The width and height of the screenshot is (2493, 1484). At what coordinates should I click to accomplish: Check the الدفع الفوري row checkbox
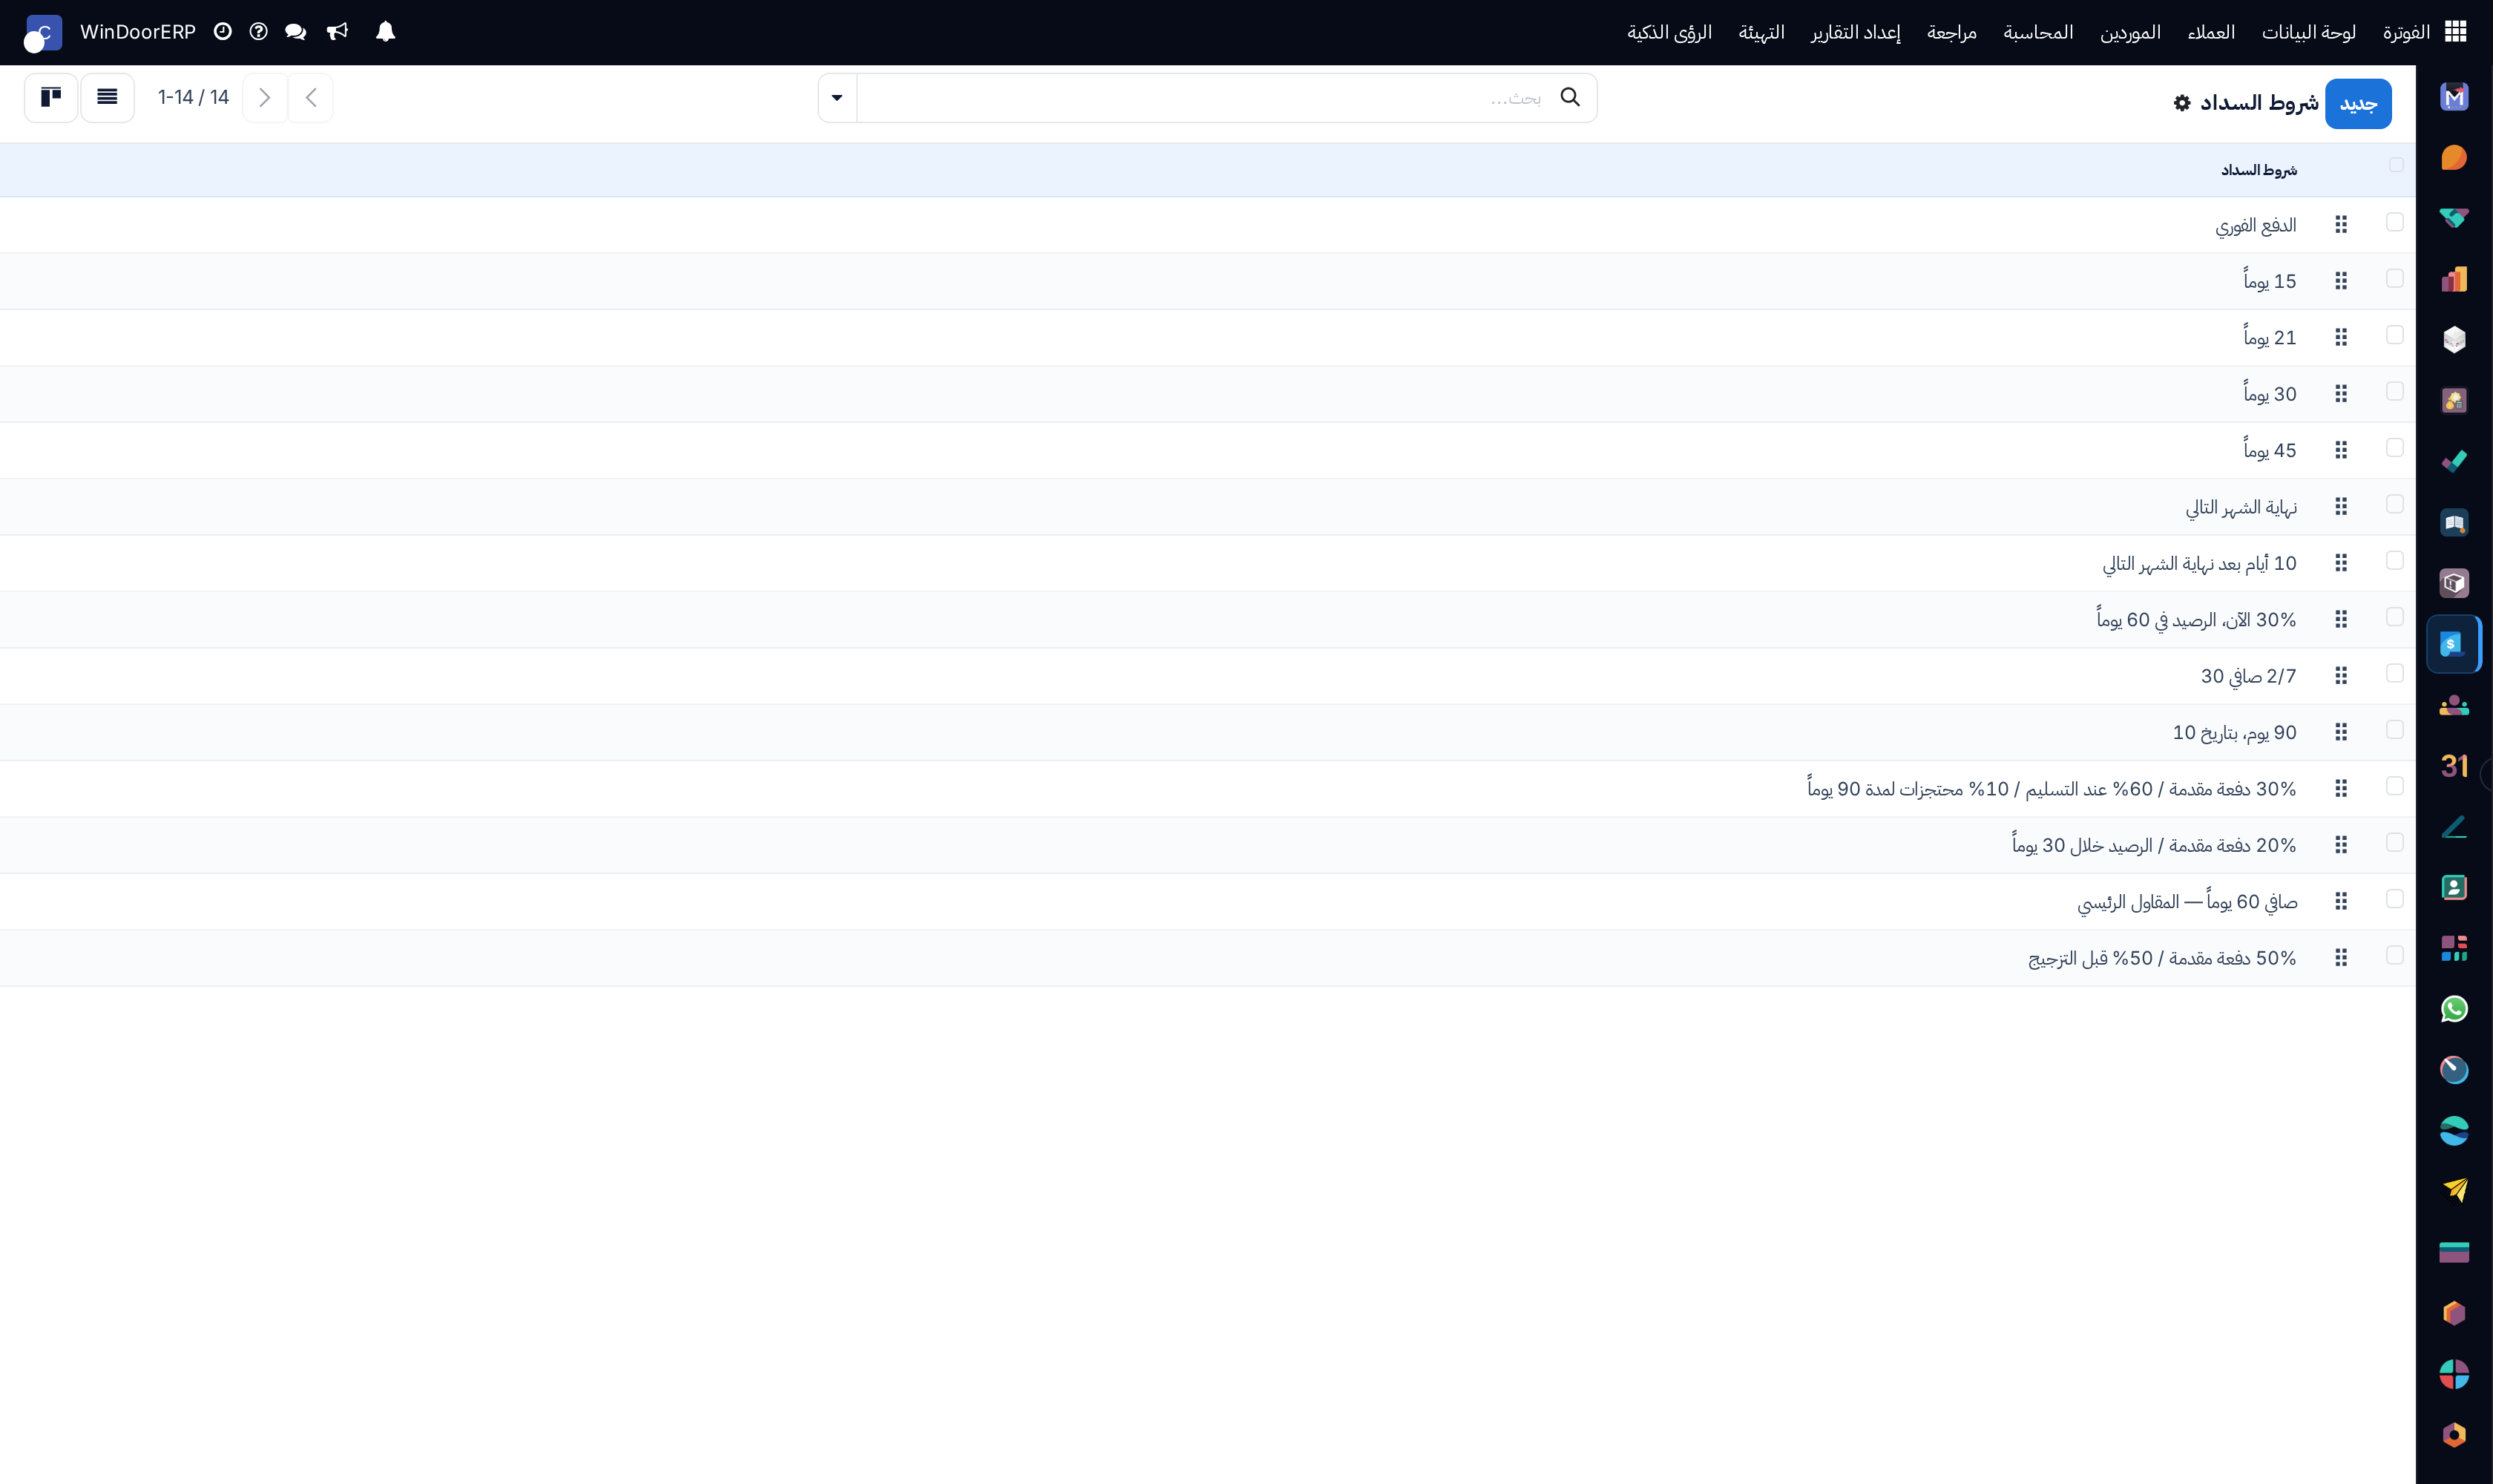point(2394,222)
